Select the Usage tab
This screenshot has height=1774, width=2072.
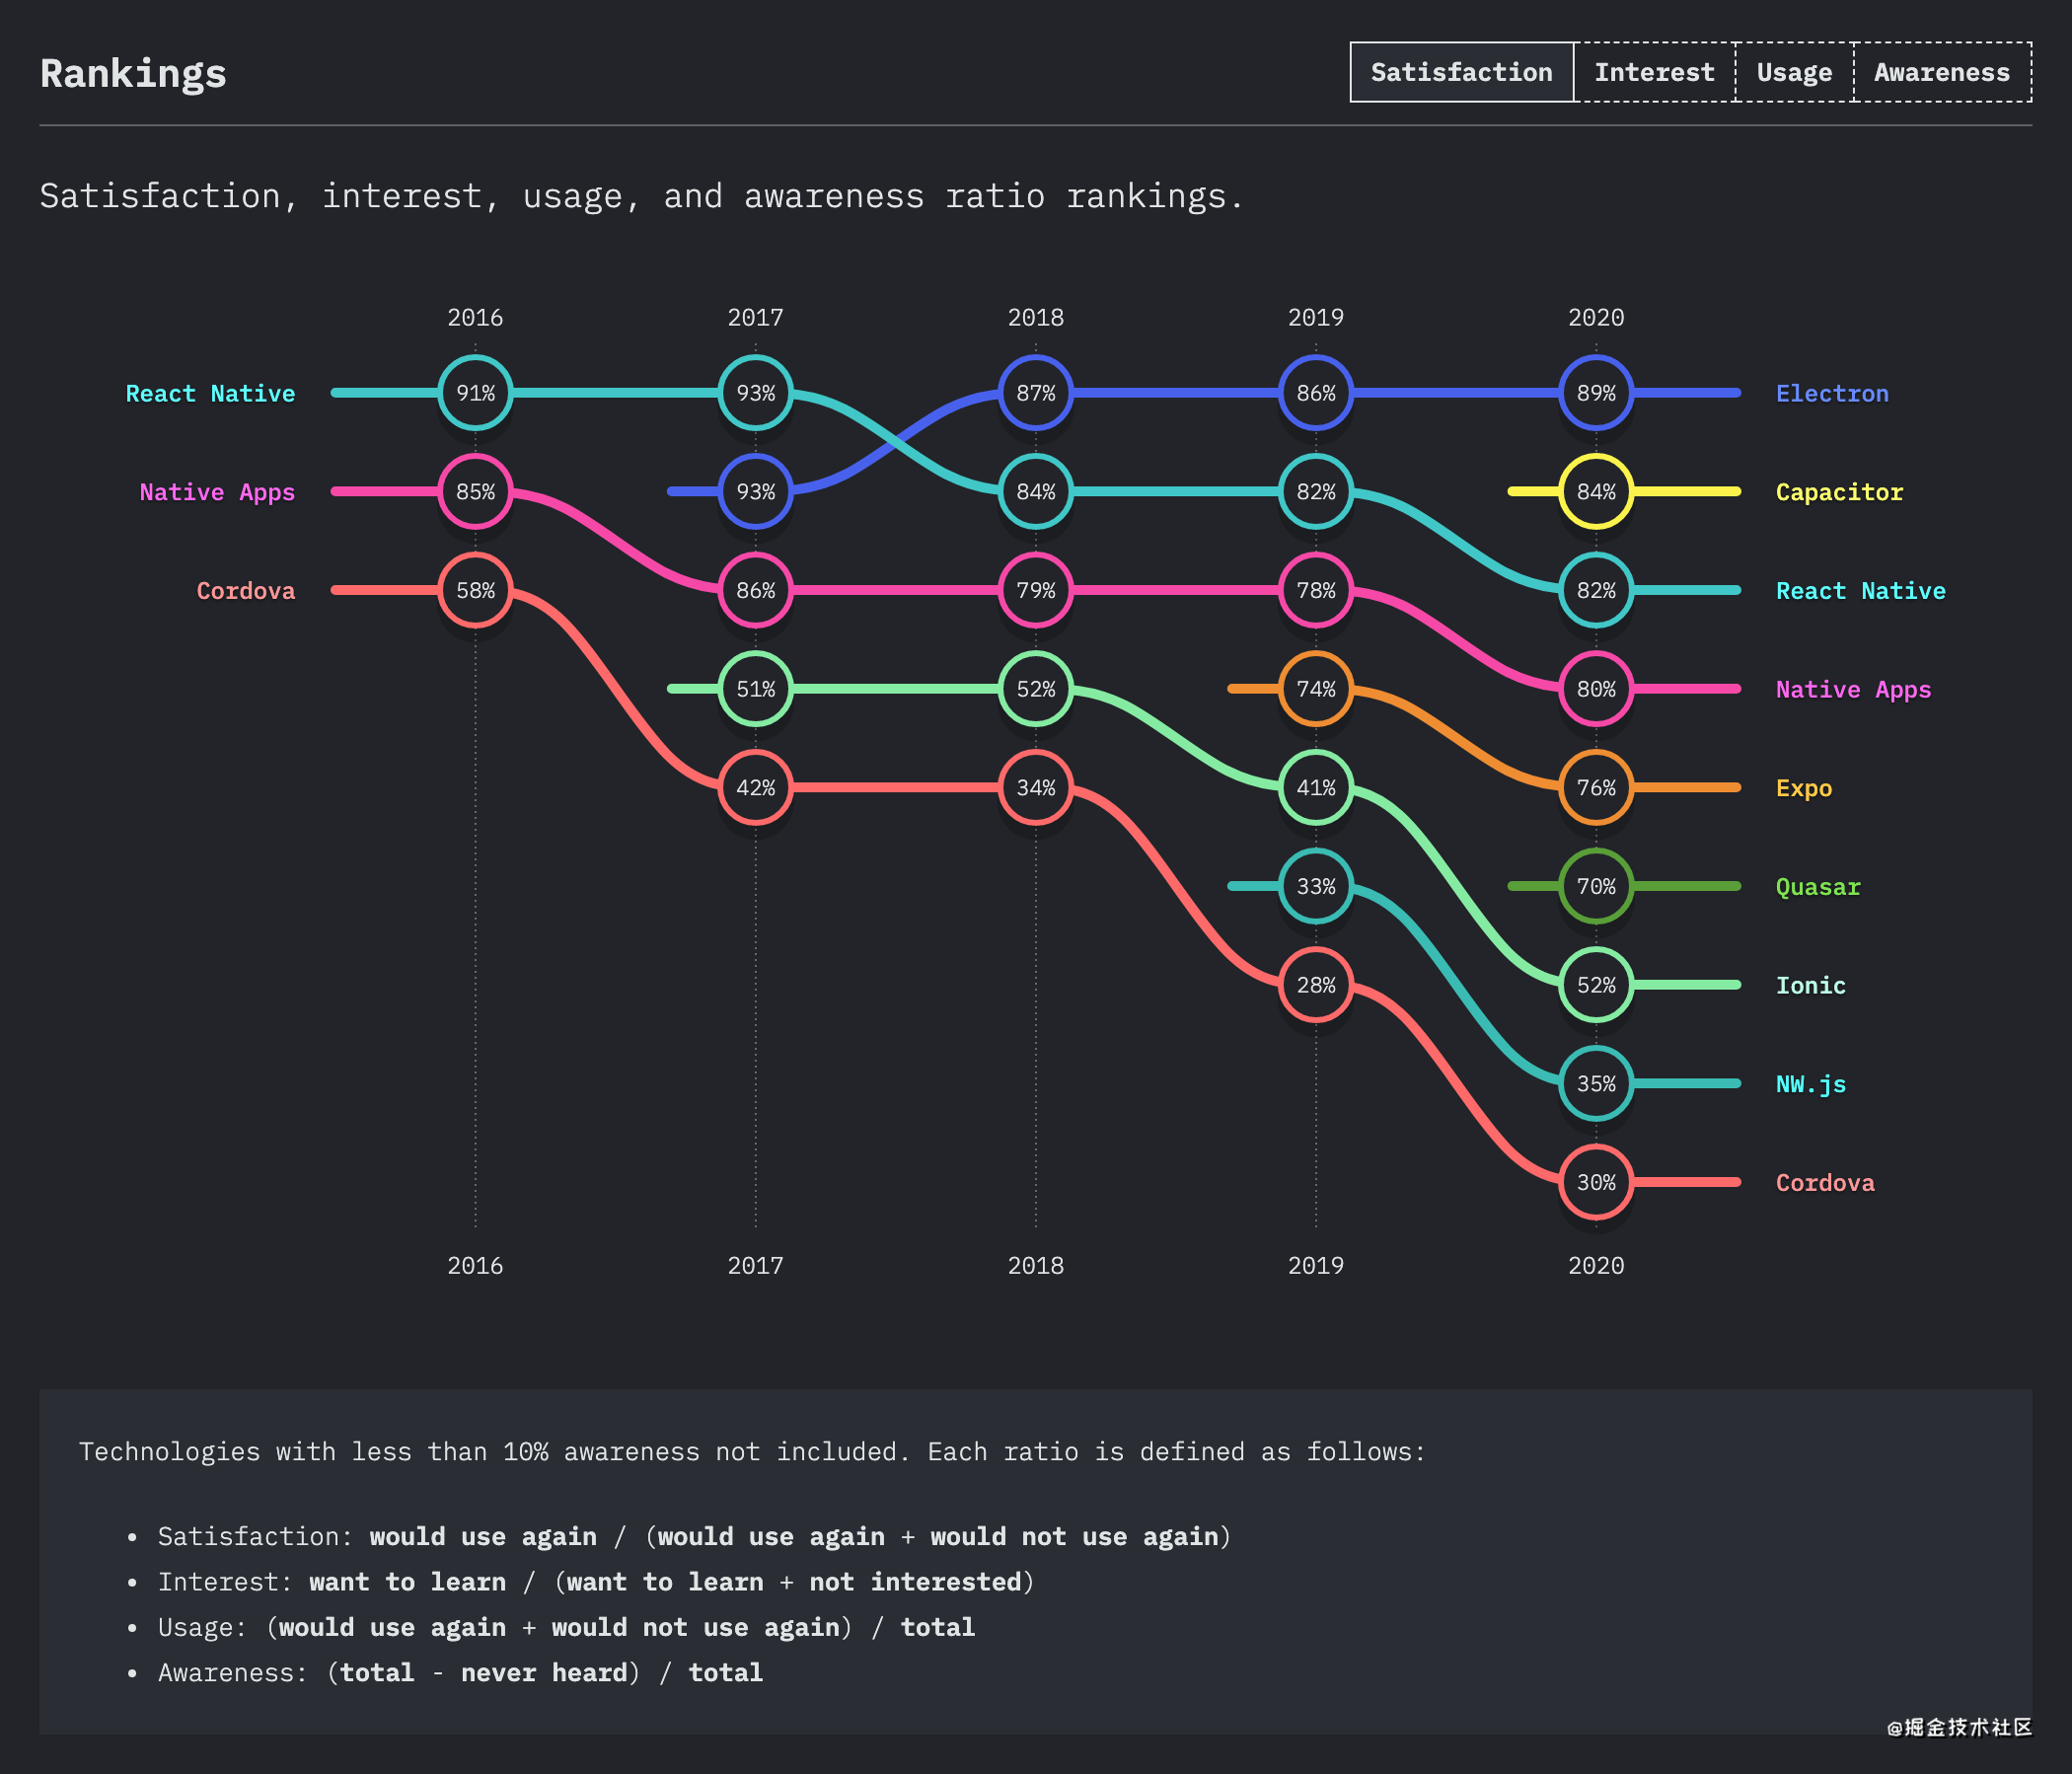1794,72
